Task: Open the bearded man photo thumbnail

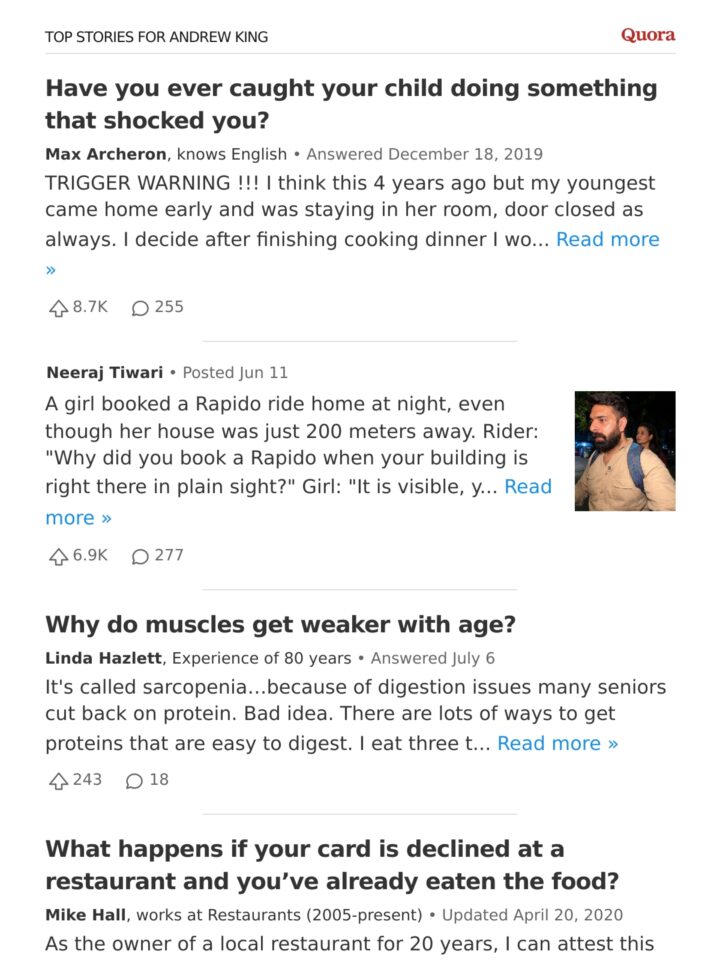Action: coord(625,451)
